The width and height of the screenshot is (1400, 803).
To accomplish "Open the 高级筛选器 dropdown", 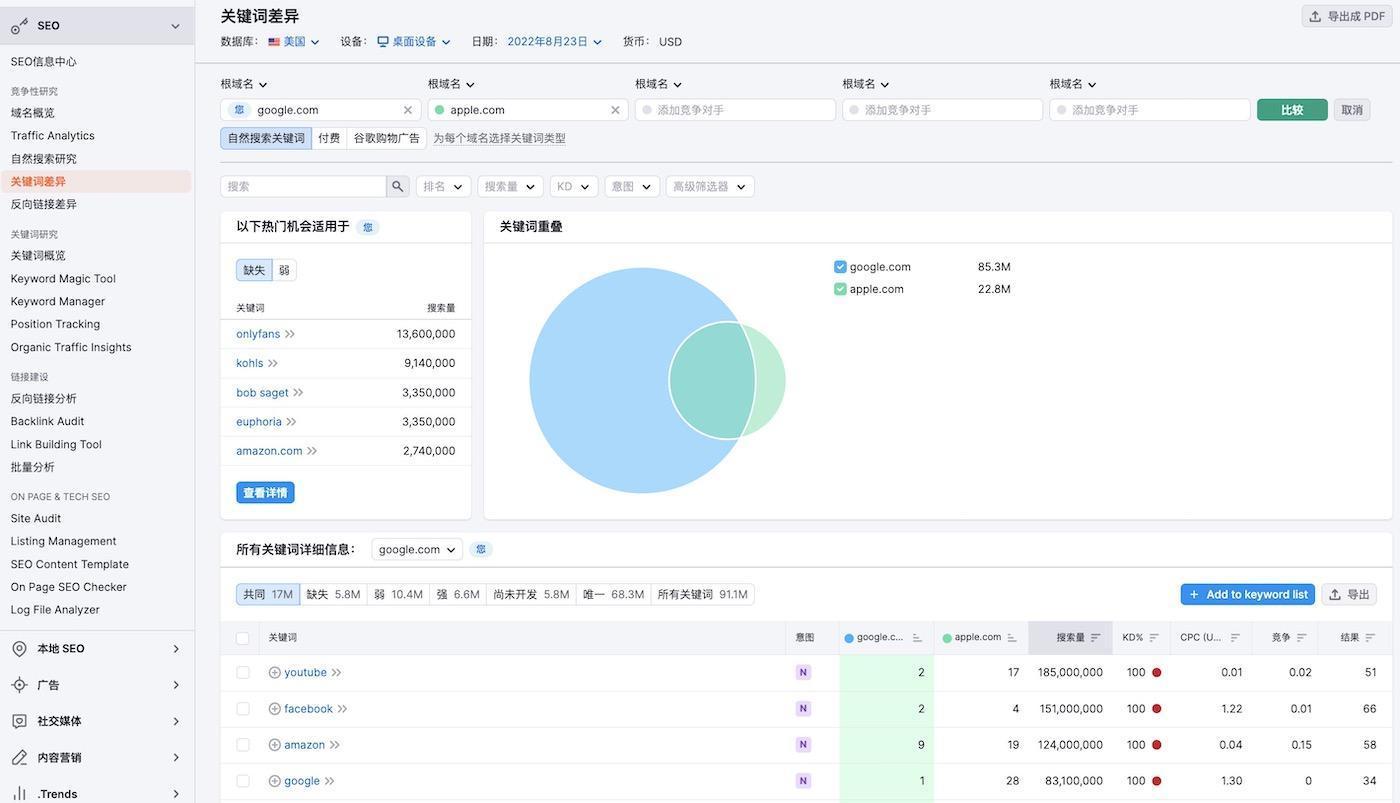I will coord(710,186).
